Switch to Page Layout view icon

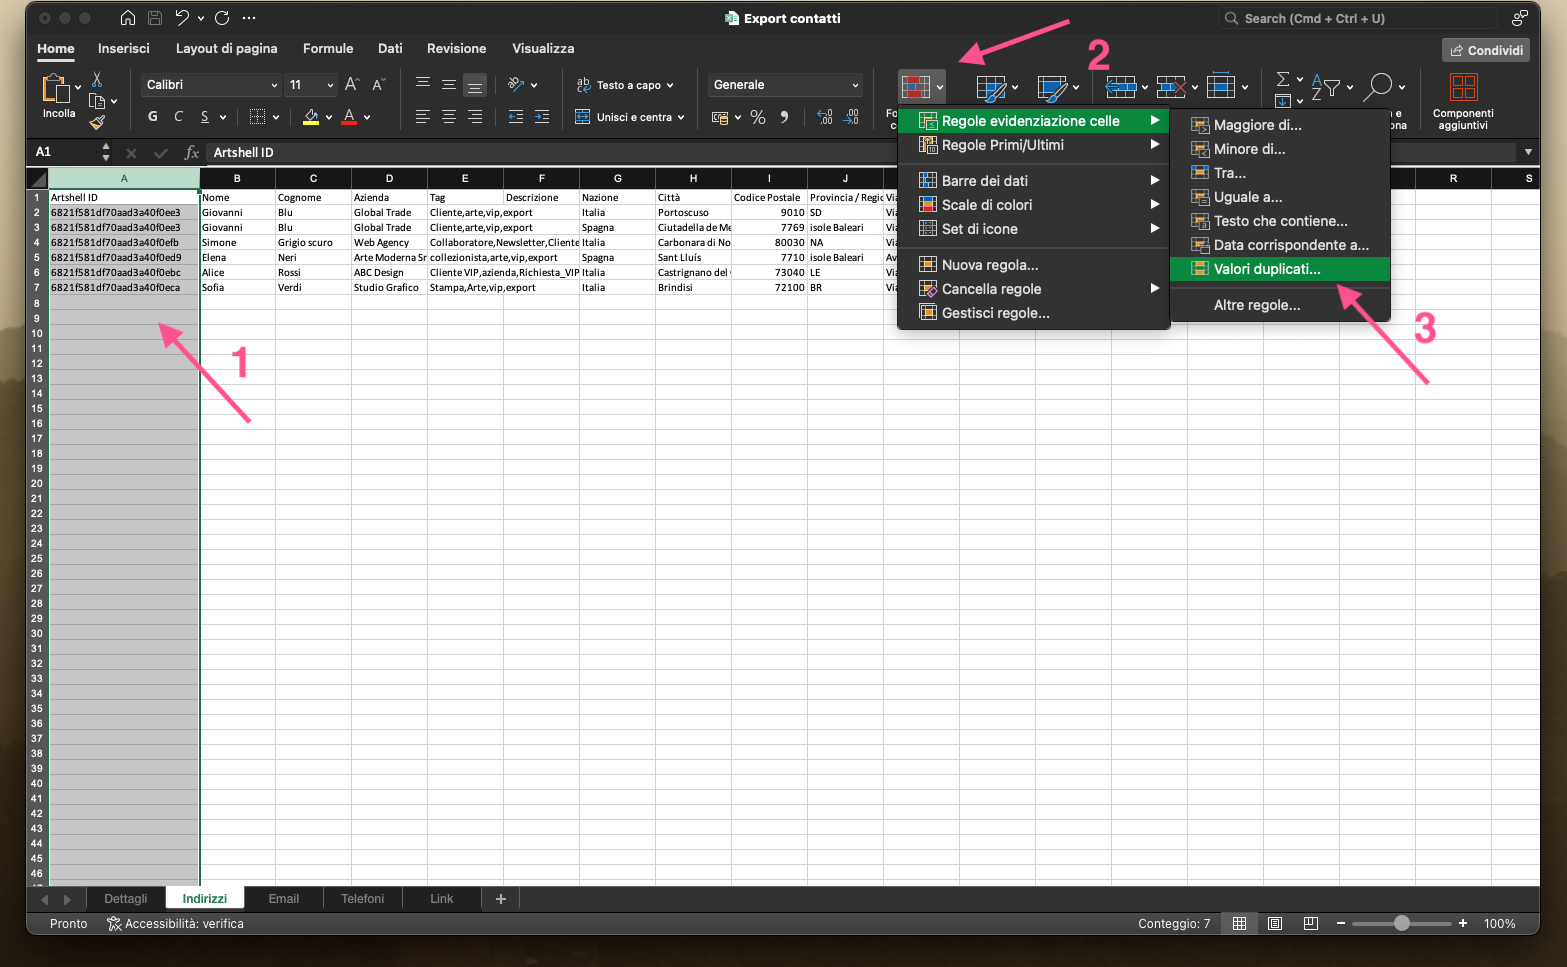[x=1275, y=924]
